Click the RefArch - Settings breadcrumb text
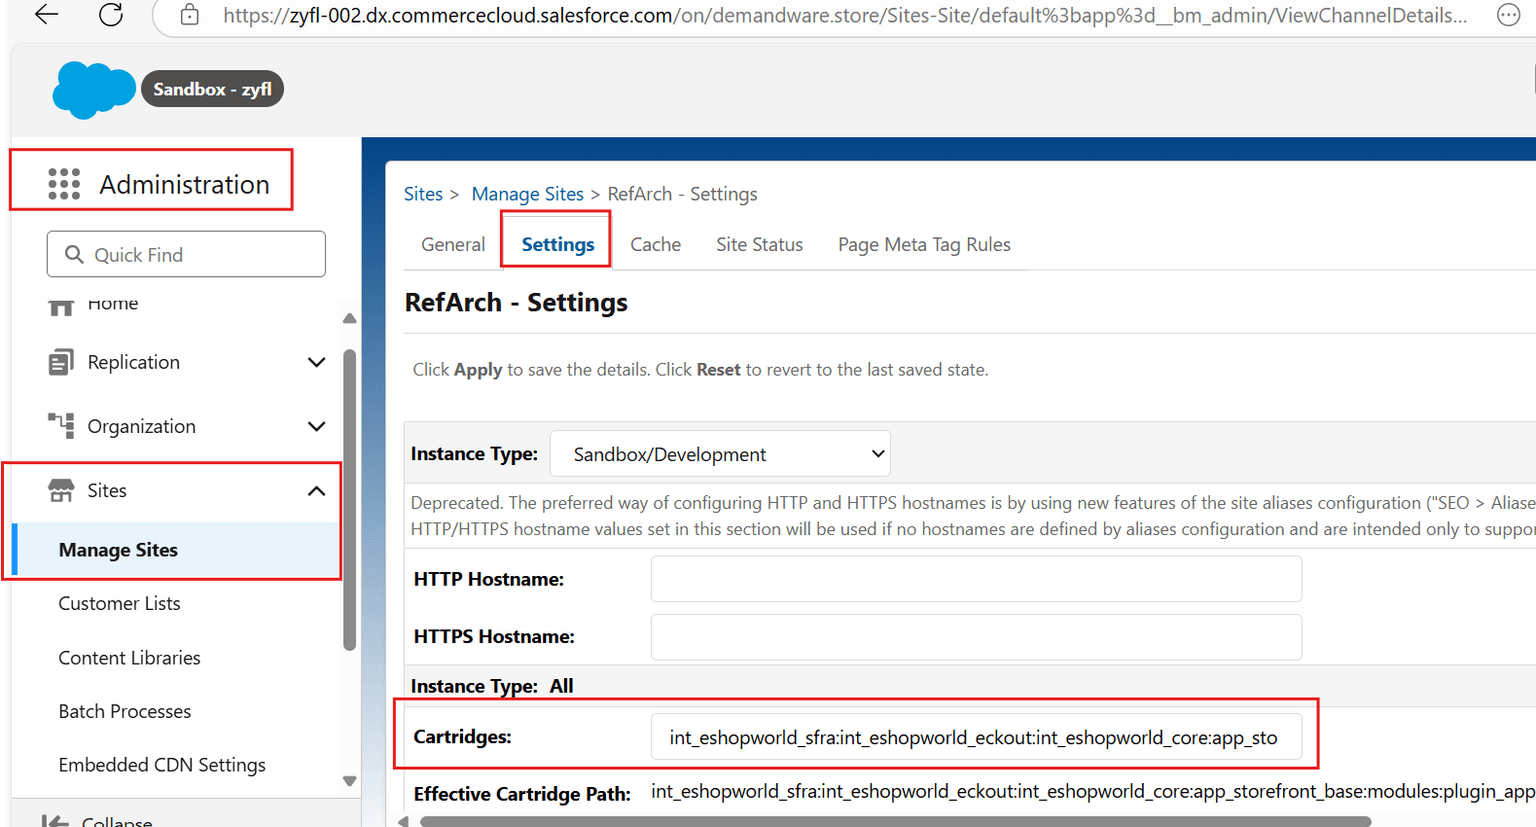Screen dimensions: 1536x827 coord(682,194)
